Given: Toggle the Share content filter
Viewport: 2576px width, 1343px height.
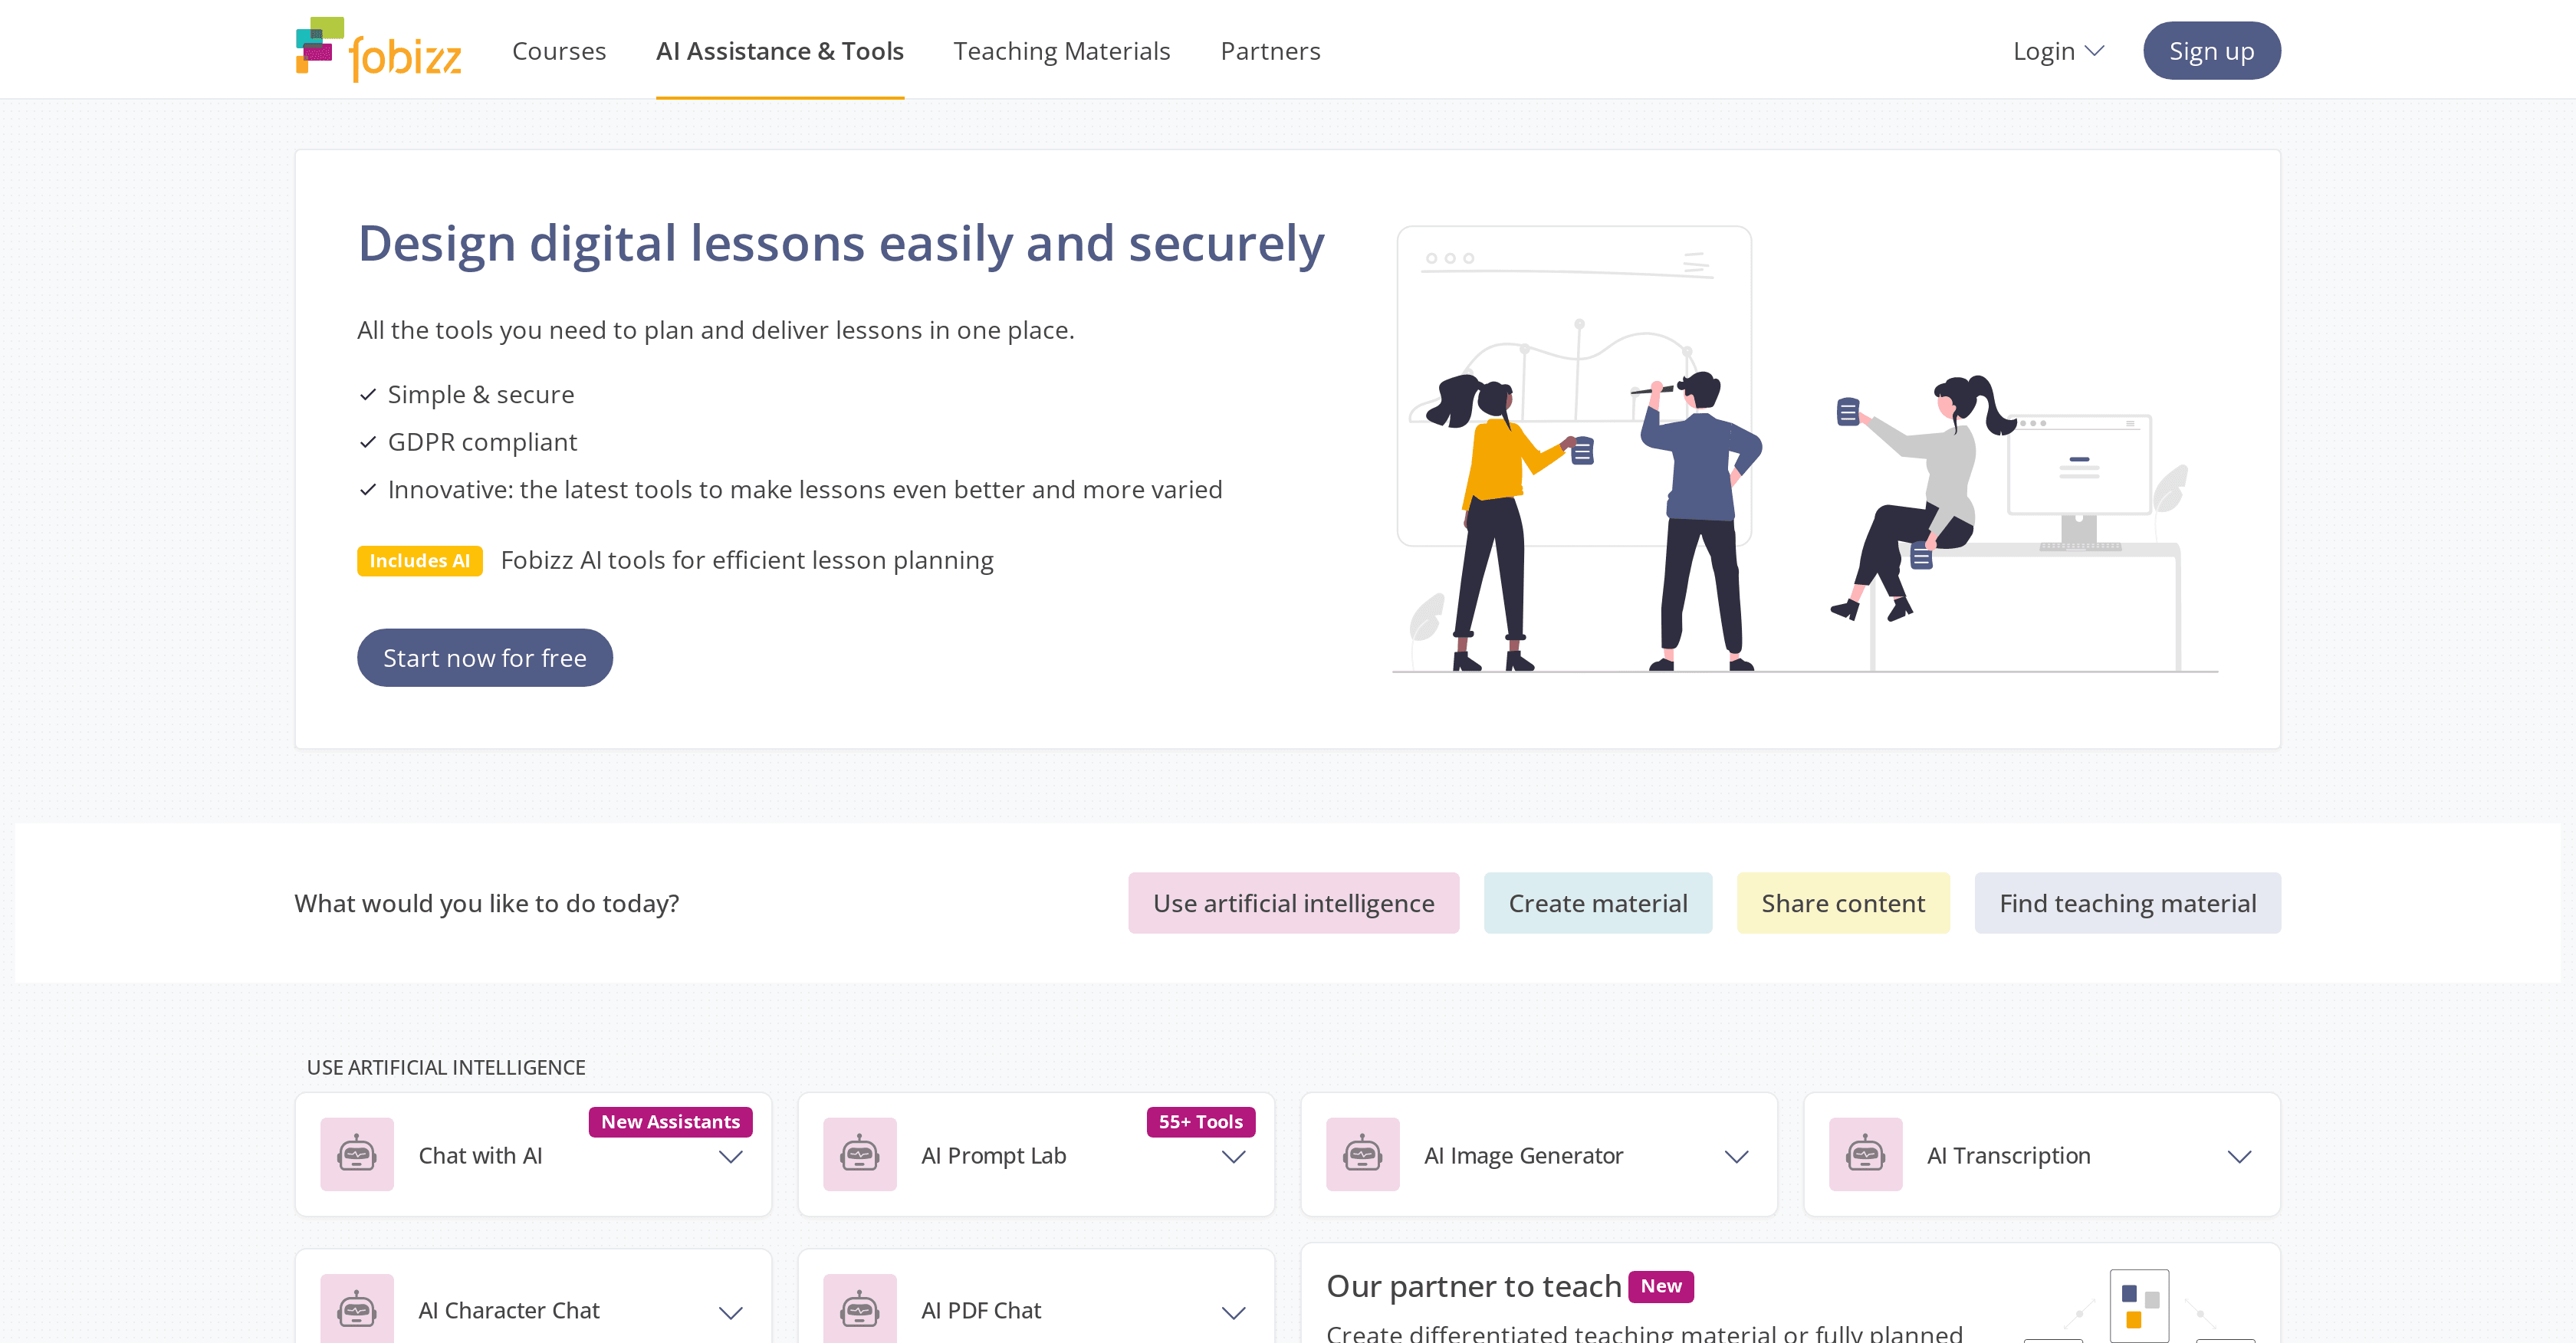Looking at the screenshot, I should (1843, 902).
